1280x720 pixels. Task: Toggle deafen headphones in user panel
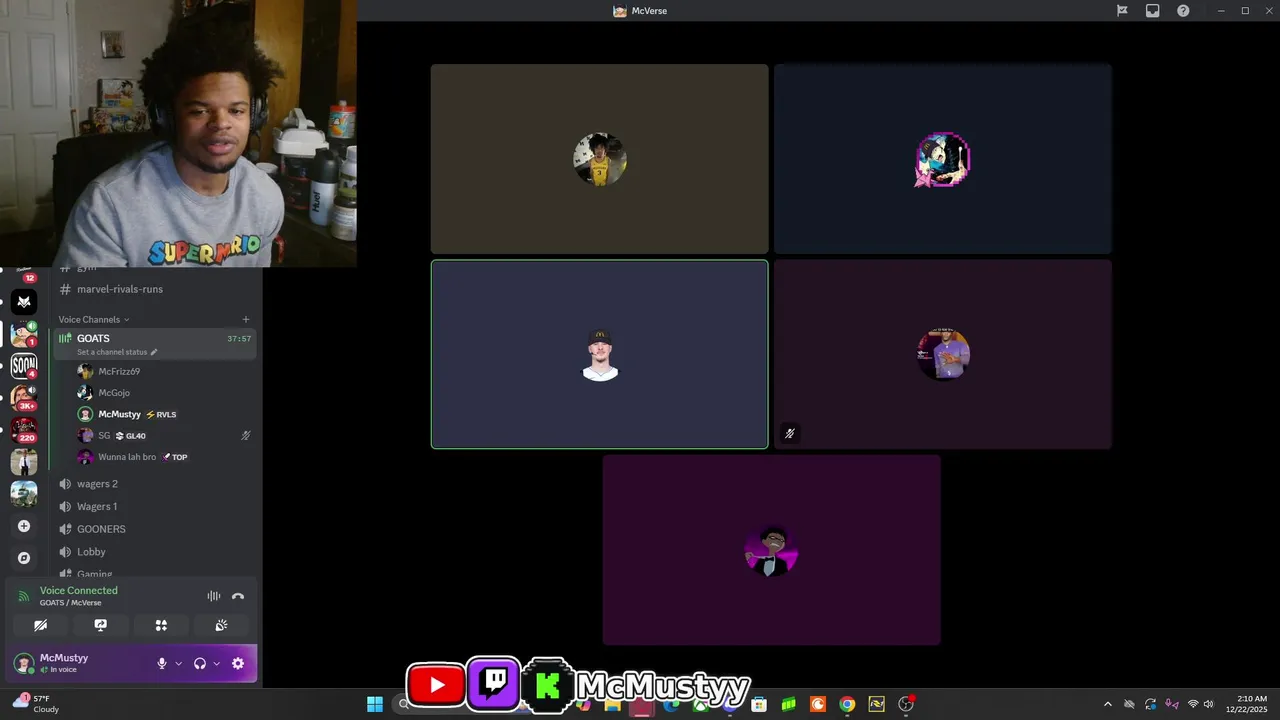tap(200, 663)
